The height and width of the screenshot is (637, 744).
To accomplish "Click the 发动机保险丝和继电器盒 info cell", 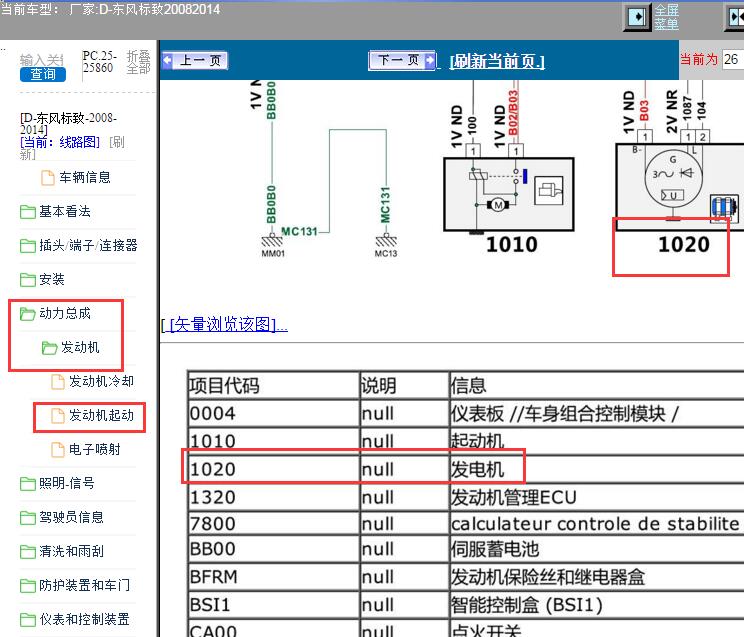I will tap(597, 577).
